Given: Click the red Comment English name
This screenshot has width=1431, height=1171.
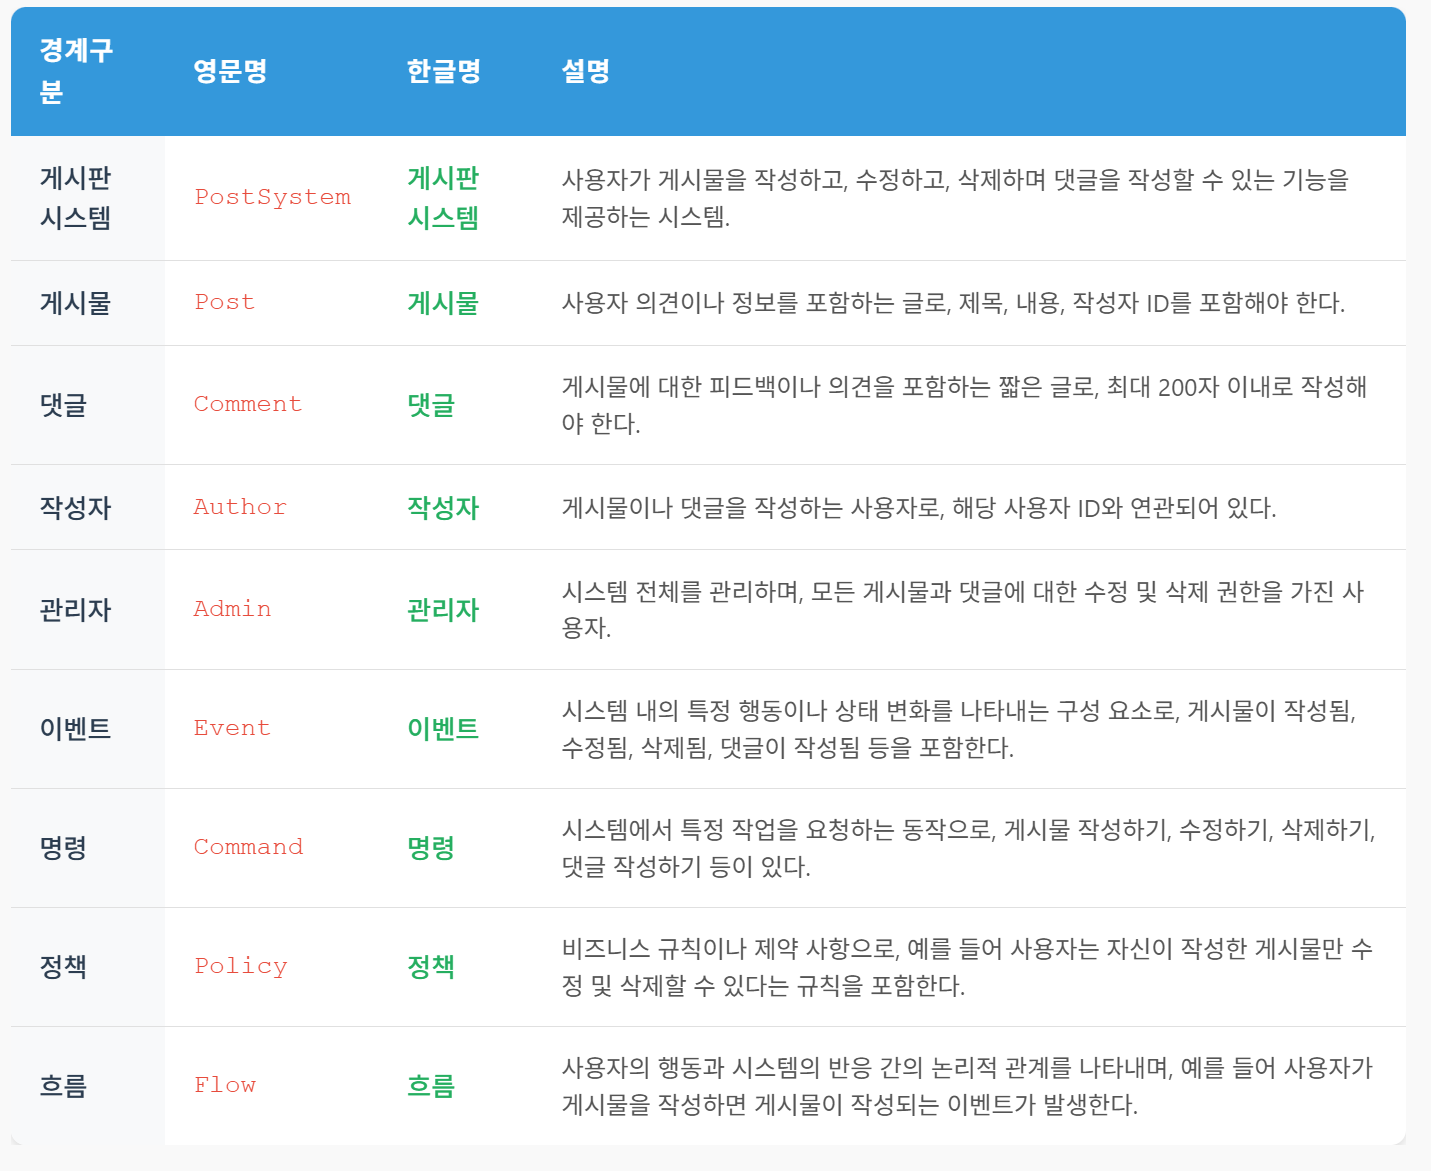Looking at the screenshot, I should point(247,404).
